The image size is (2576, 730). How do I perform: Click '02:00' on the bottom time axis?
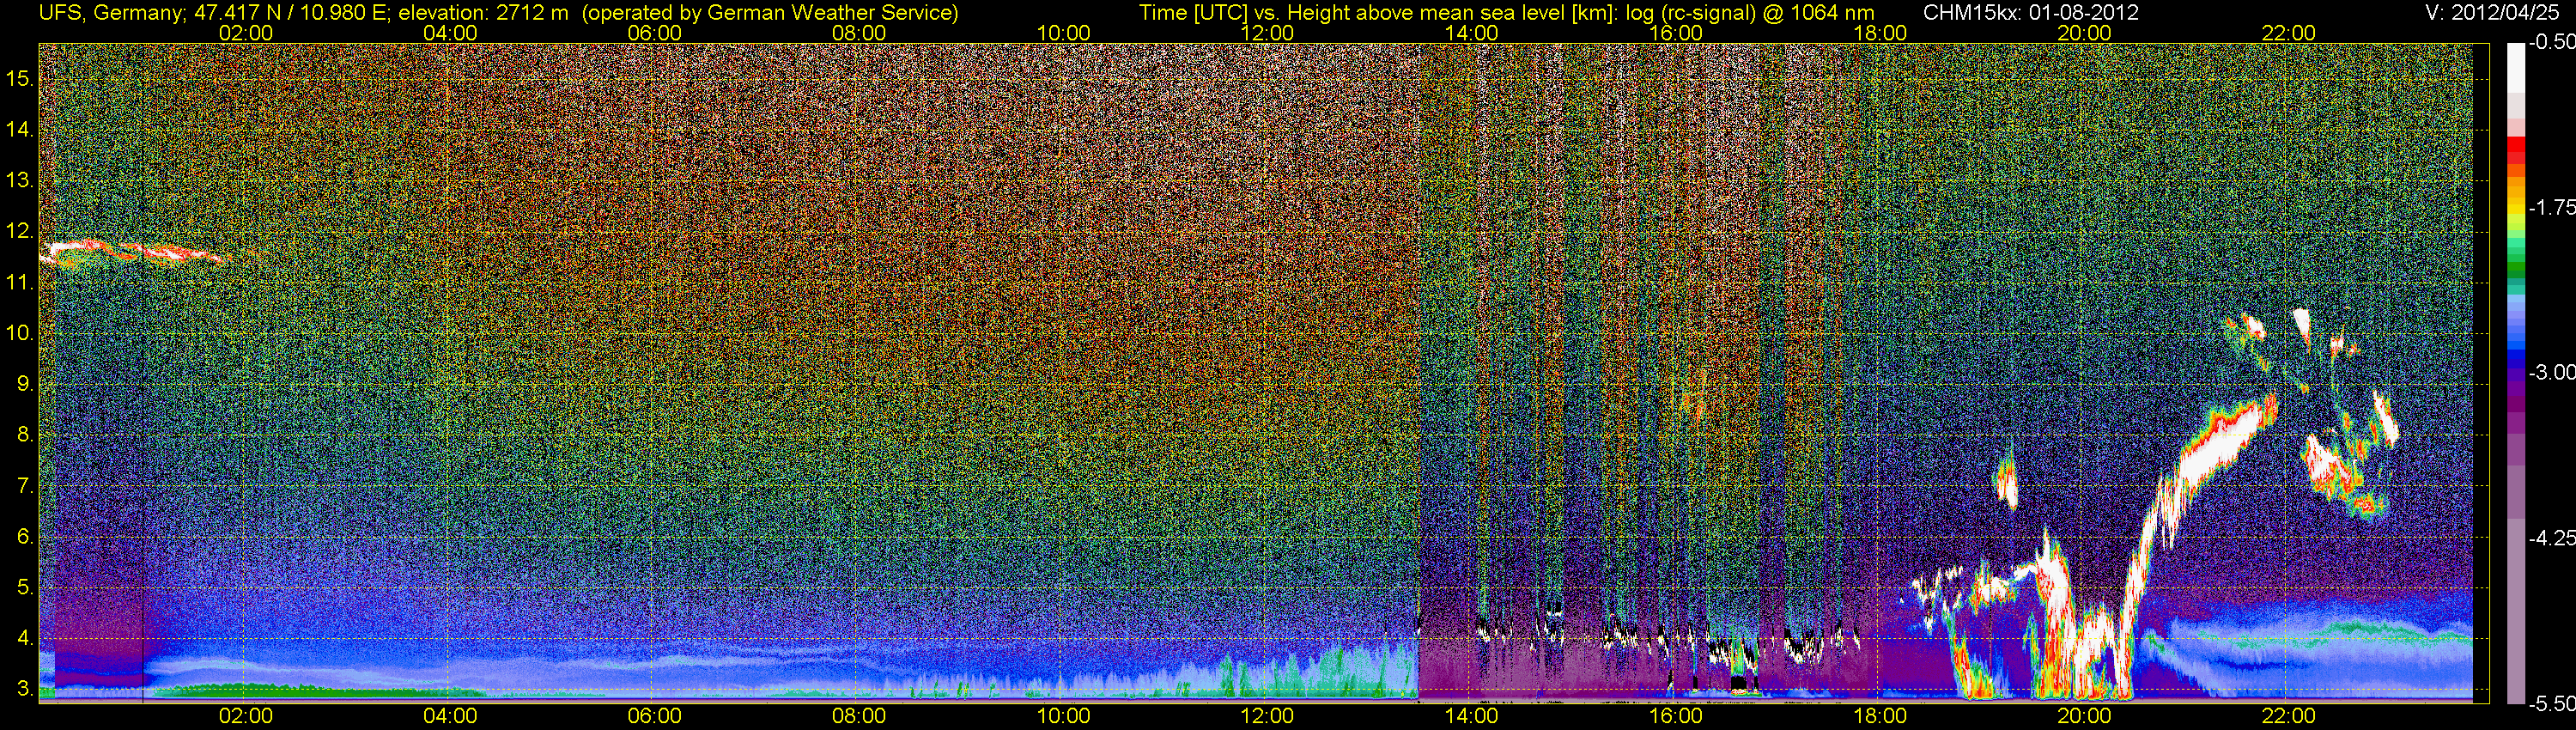coord(246,716)
